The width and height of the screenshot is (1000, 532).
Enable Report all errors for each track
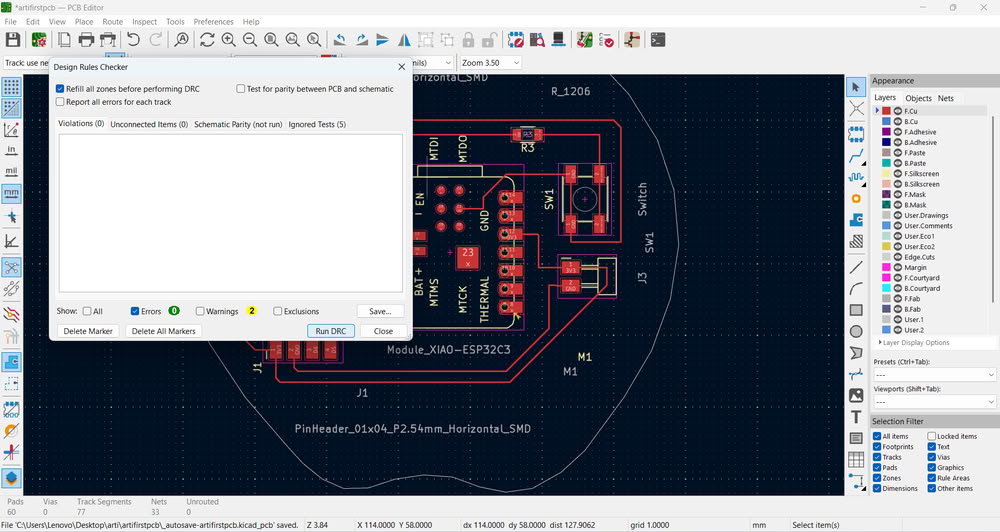(60, 101)
